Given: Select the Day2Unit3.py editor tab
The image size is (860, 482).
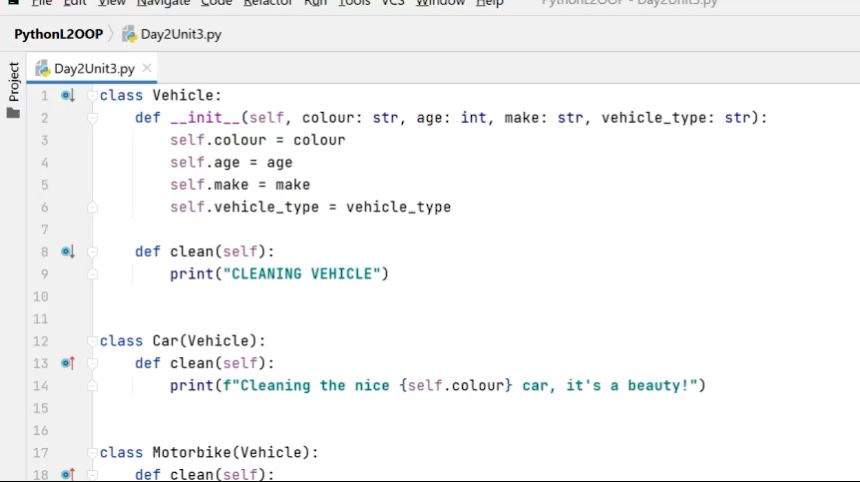Looking at the screenshot, I should (94, 69).
